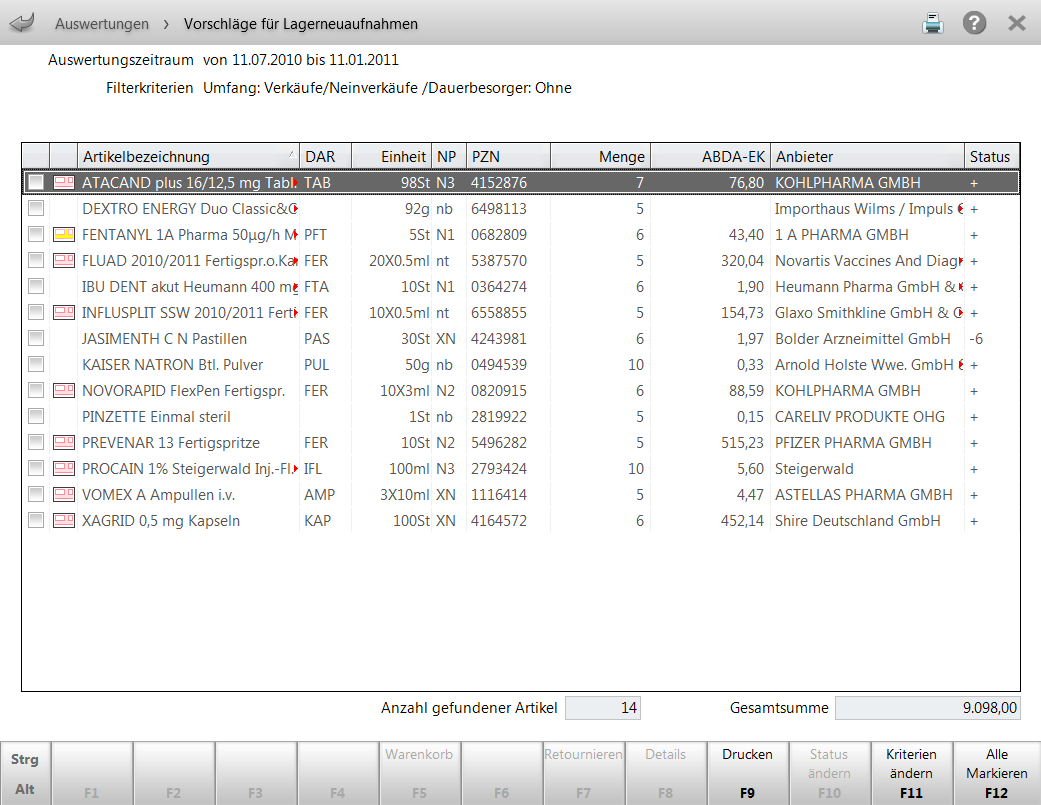Select Anbieter ASTELLAS PHARMA GMBH
The image size is (1041, 805).
click(864, 494)
